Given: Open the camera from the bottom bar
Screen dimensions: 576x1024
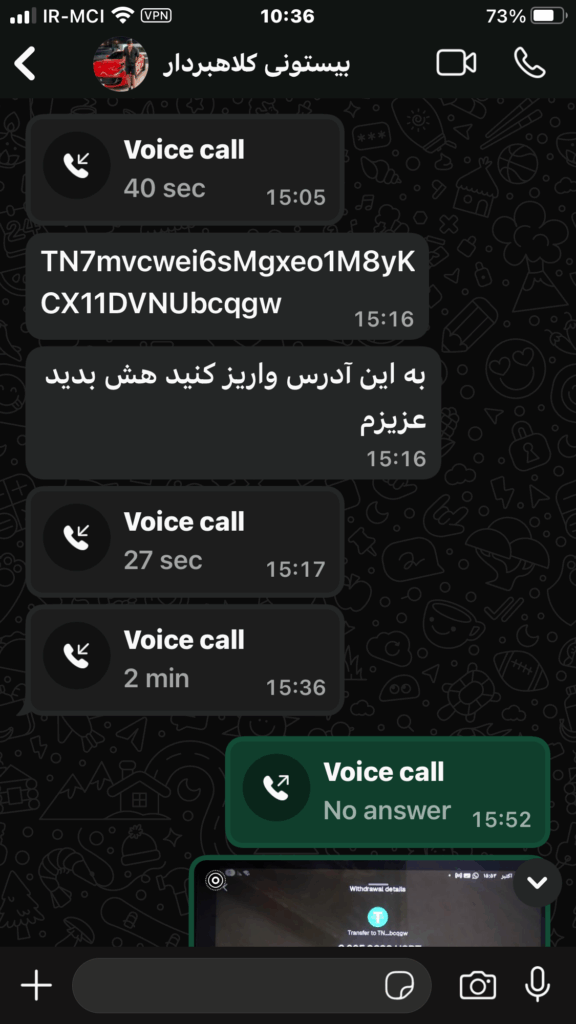Looking at the screenshot, I should tap(477, 985).
